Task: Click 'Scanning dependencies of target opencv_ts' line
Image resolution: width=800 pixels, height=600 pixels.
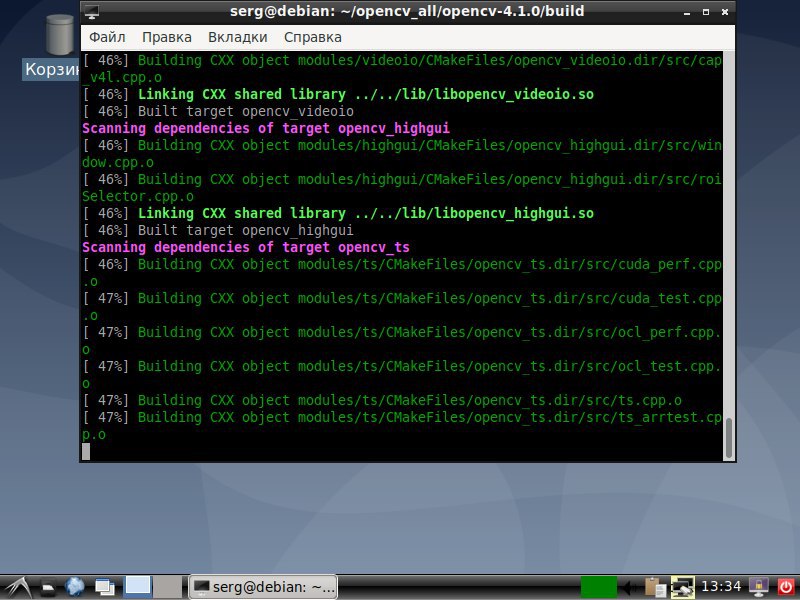Action: pyautogui.click(x=246, y=247)
